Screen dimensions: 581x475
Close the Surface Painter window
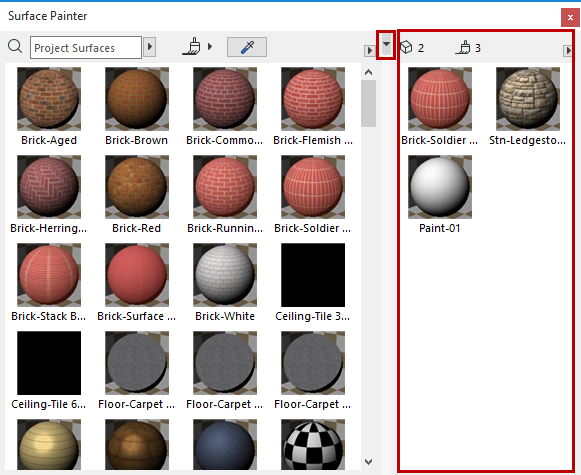click(570, 17)
